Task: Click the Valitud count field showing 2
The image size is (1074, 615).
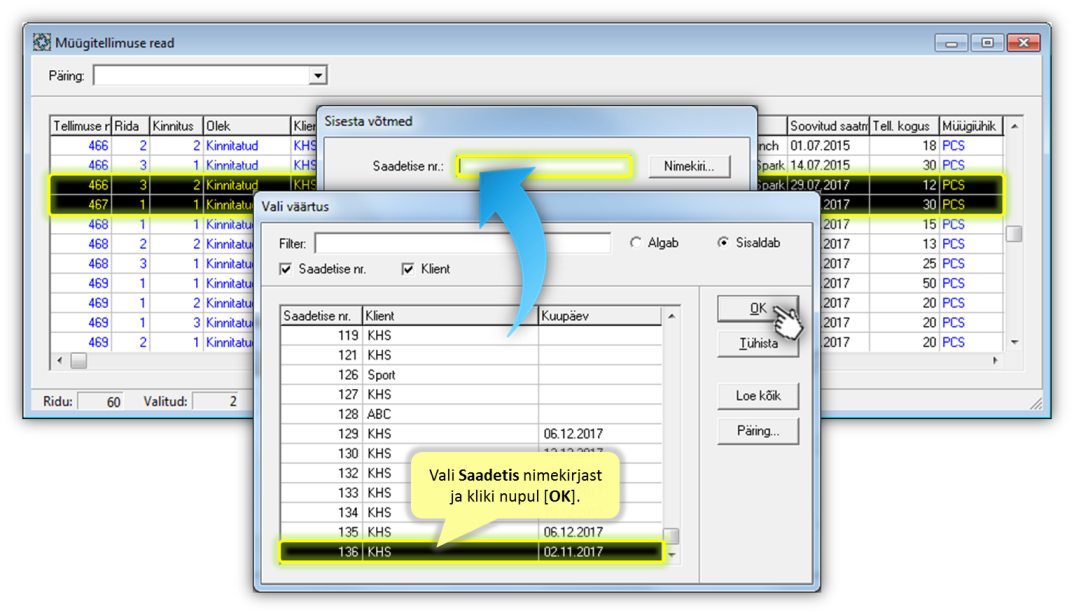Action: pyautogui.click(x=216, y=402)
